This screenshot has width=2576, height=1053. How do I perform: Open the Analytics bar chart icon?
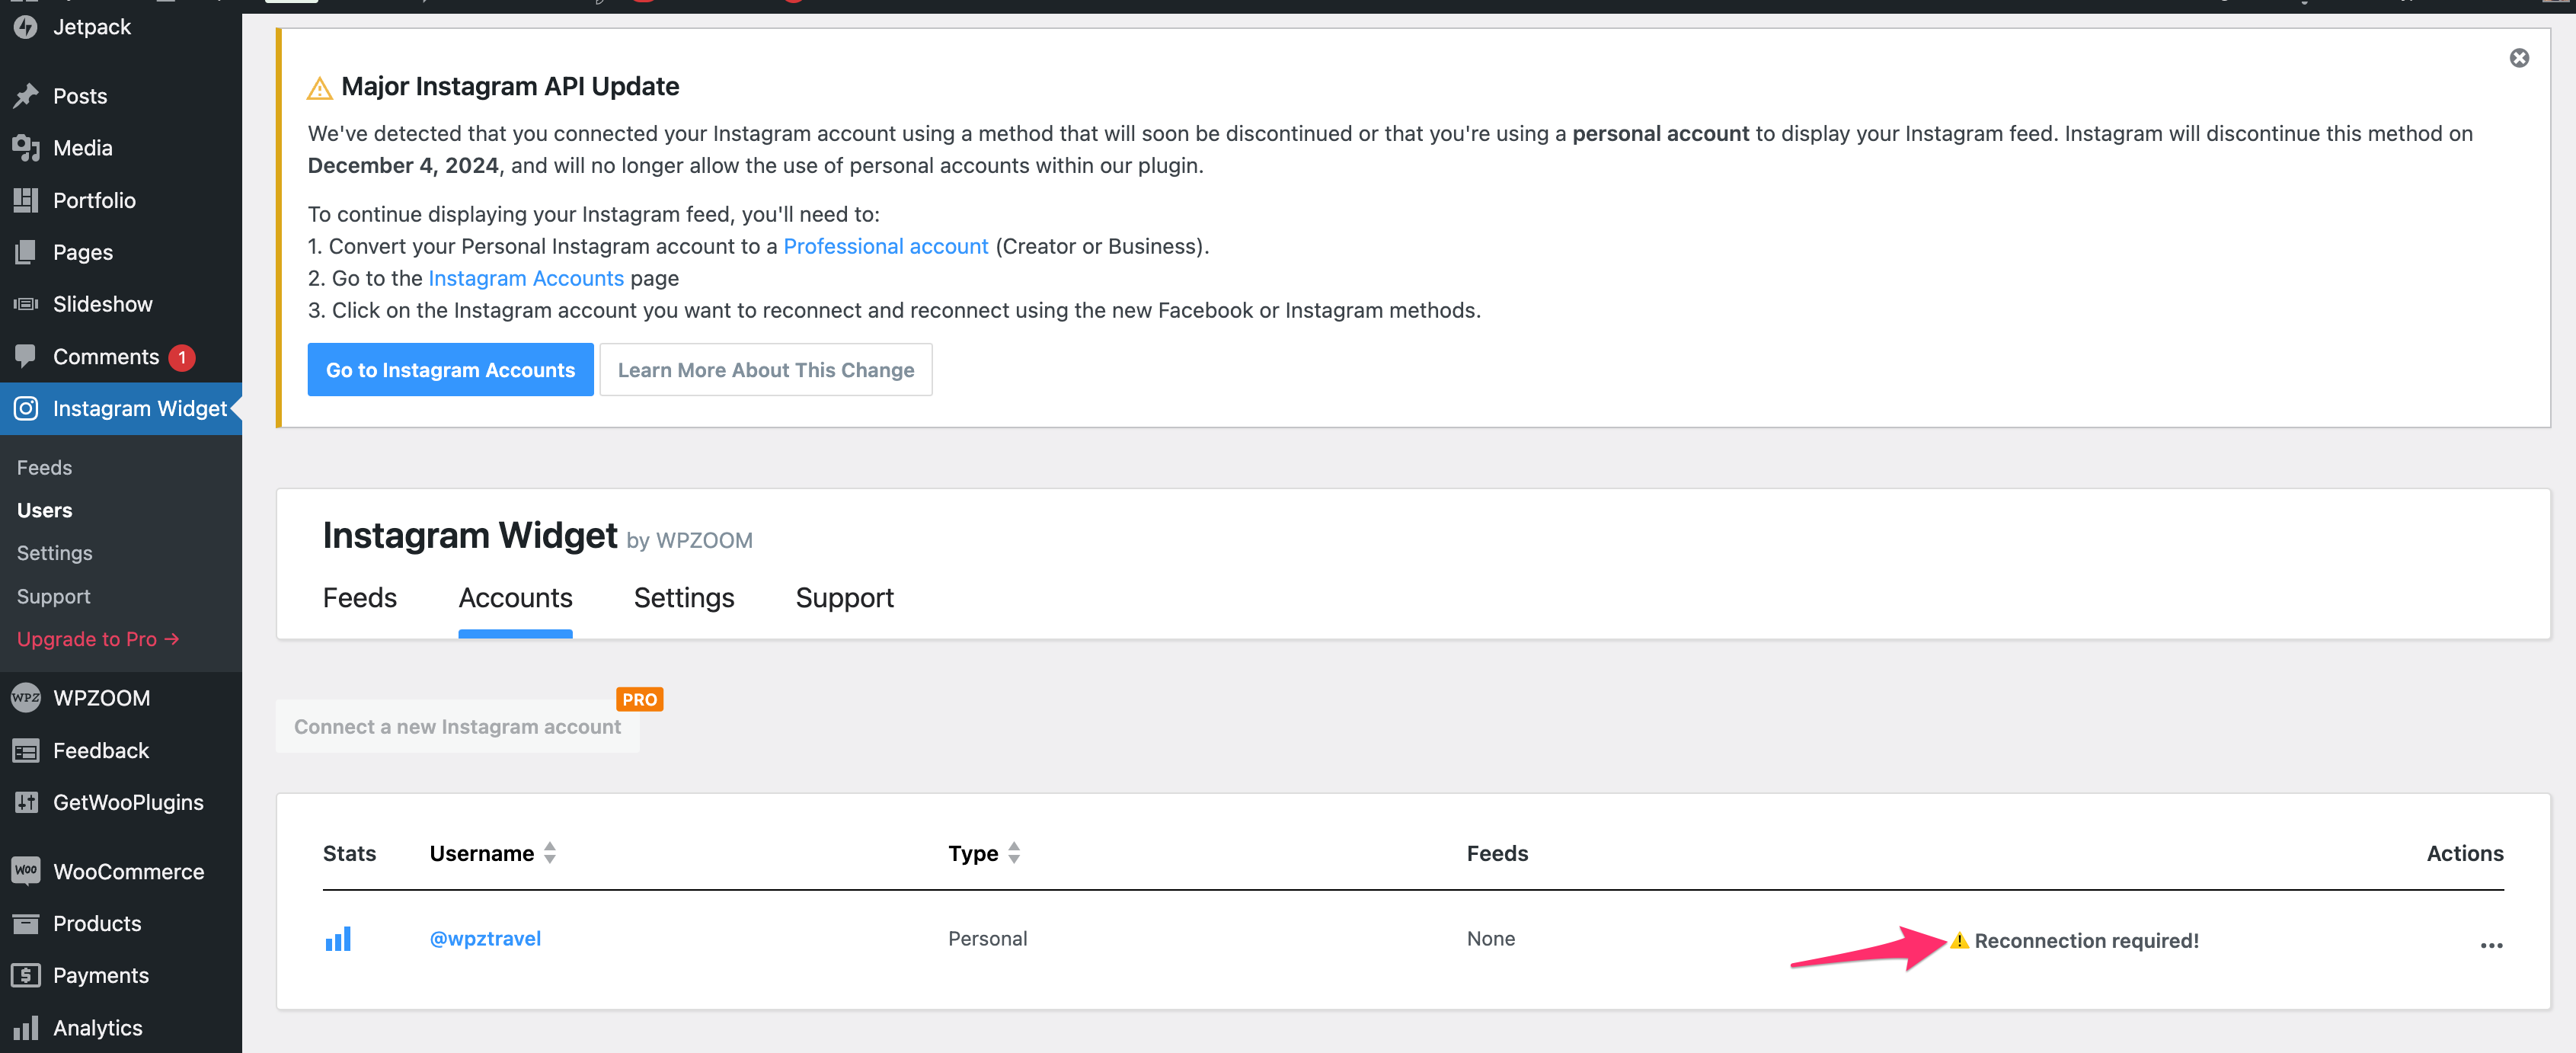tap(26, 1027)
